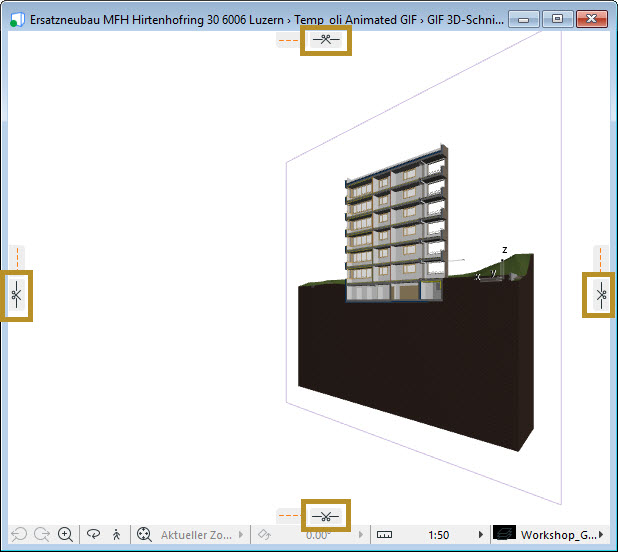Click the Z axis label near origin
Image resolution: width=618 pixels, height=552 pixels.
coord(504,250)
